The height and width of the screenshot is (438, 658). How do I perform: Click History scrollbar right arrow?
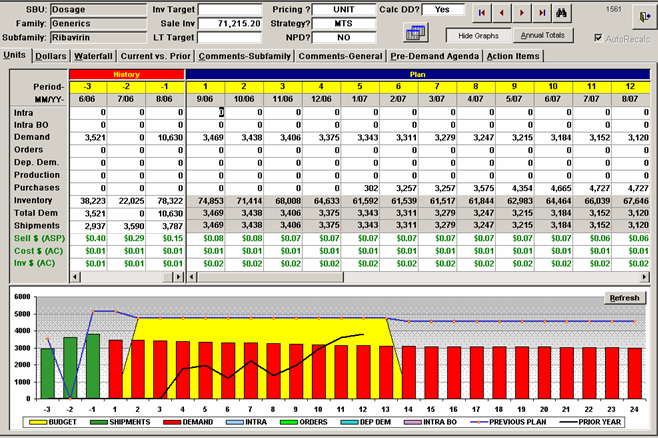pos(178,277)
